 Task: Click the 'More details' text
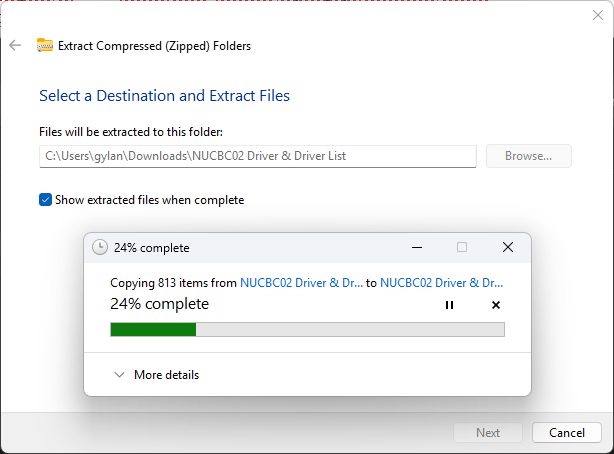tap(166, 375)
